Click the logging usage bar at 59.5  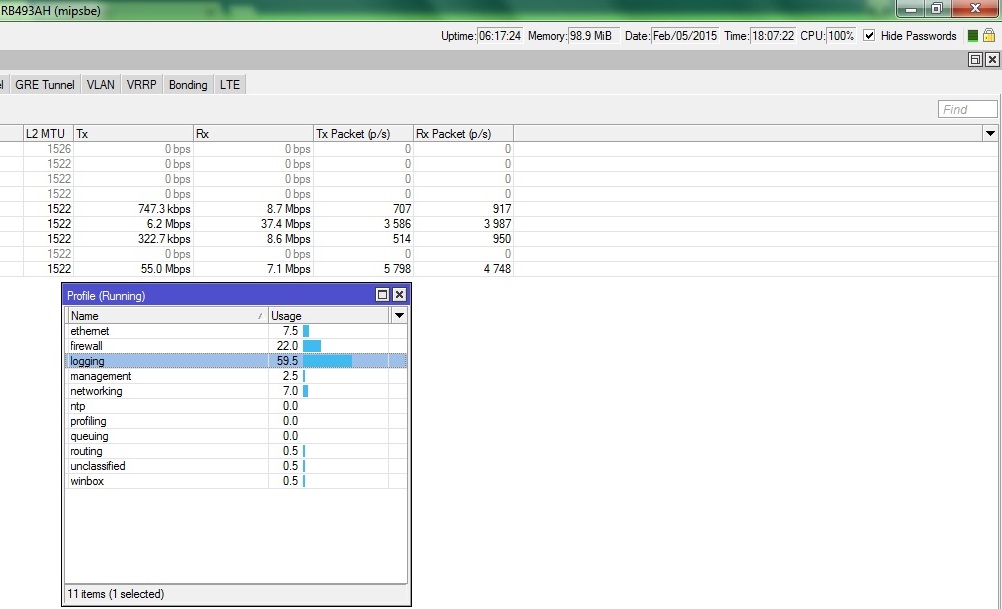327,361
